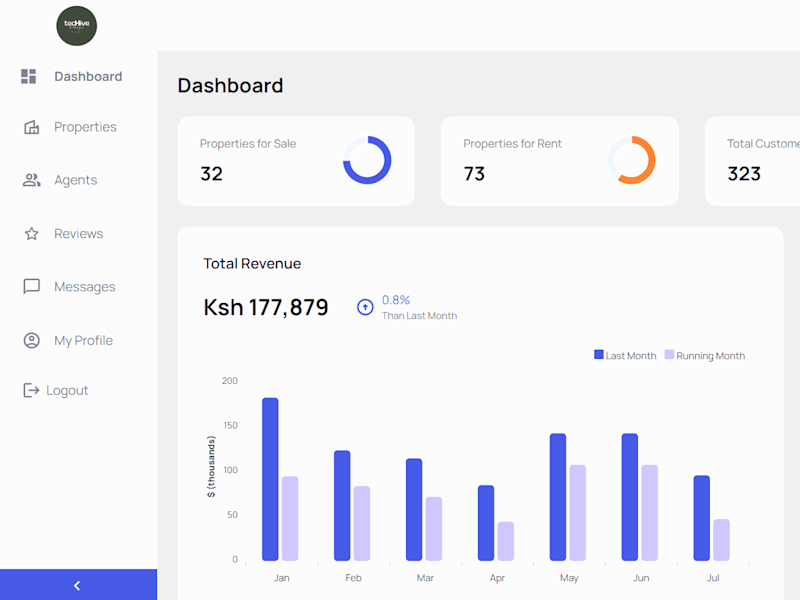This screenshot has width=800, height=600.
Task: Open the Reviews section
Action: pyautogui.click(x=79, y=234)
